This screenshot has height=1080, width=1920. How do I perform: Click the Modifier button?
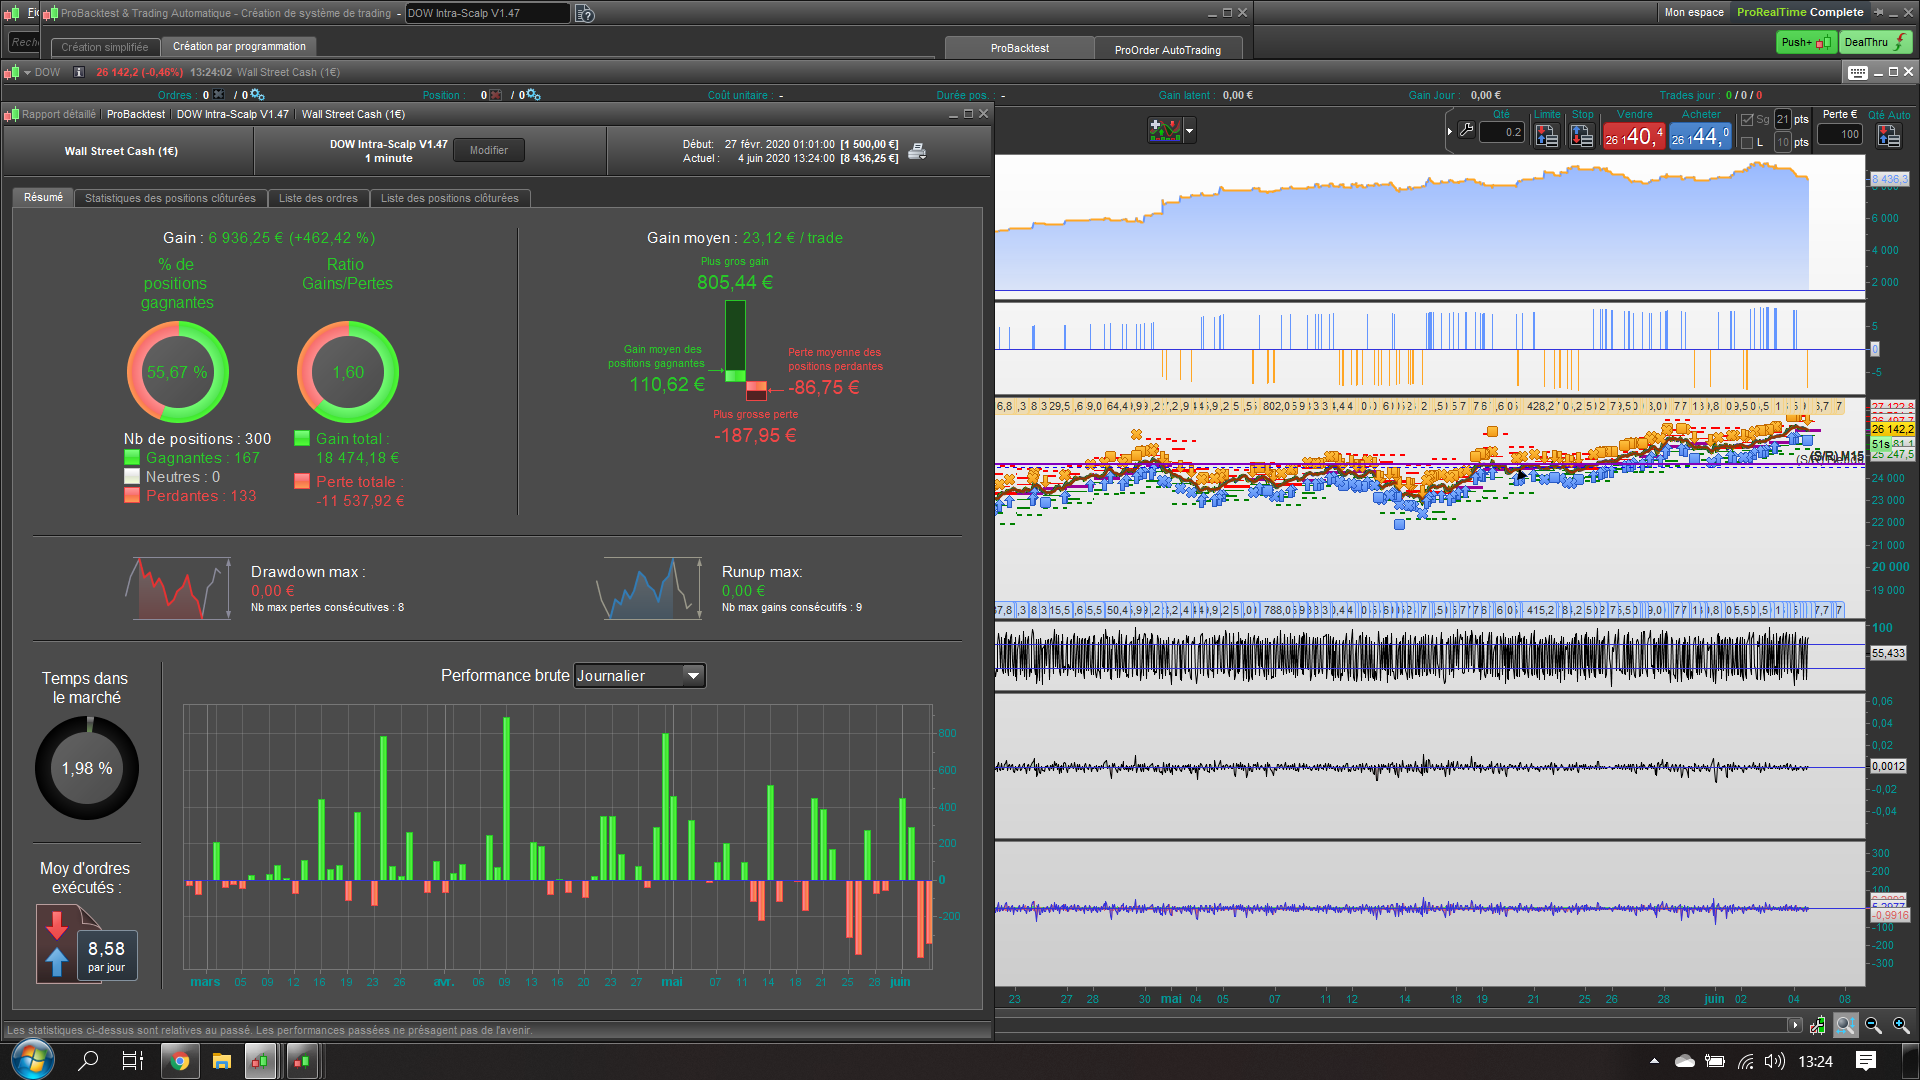489,150
